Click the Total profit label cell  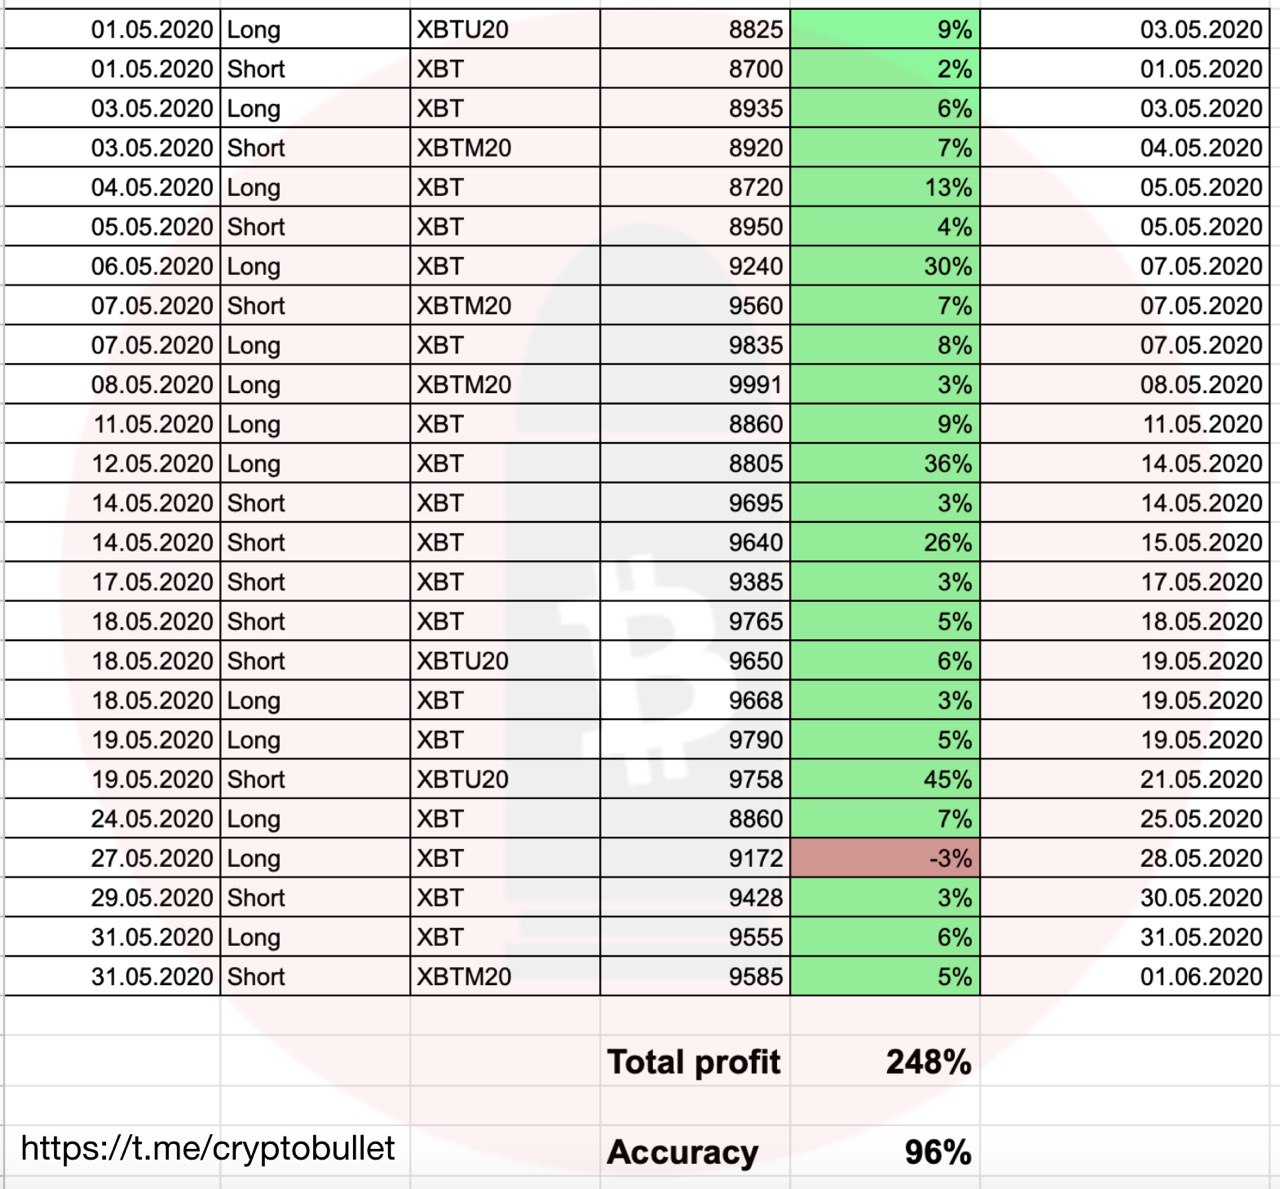click(694, 1062)
